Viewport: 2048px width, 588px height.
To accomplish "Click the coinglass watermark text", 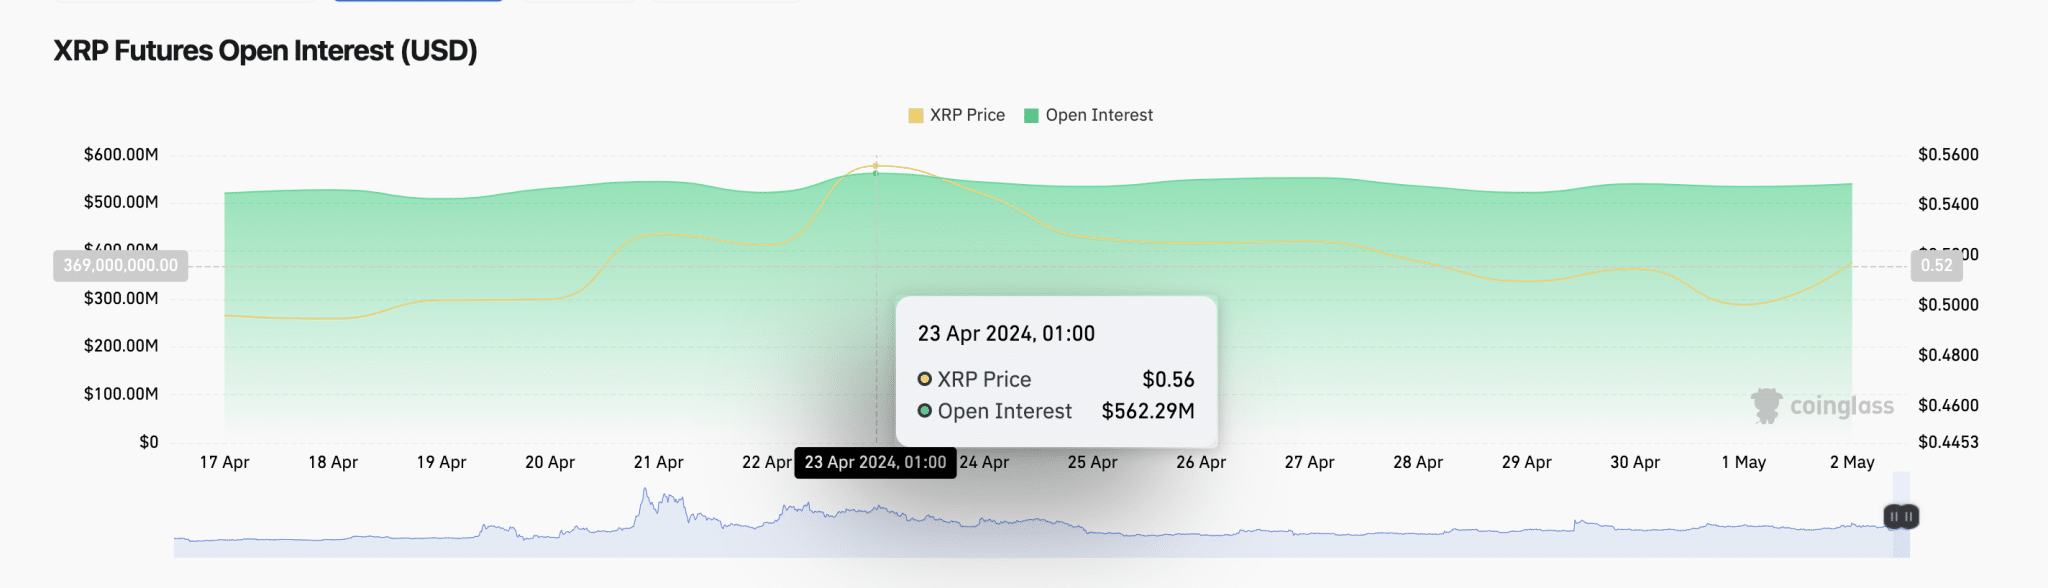I will click(1841, 405).
